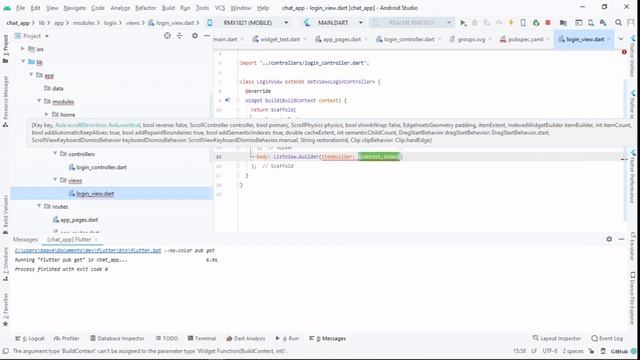This screenshot has width=640, height=360.
Task: Click the UTF-8 encoding in status bar
Action: coord(550,351)
